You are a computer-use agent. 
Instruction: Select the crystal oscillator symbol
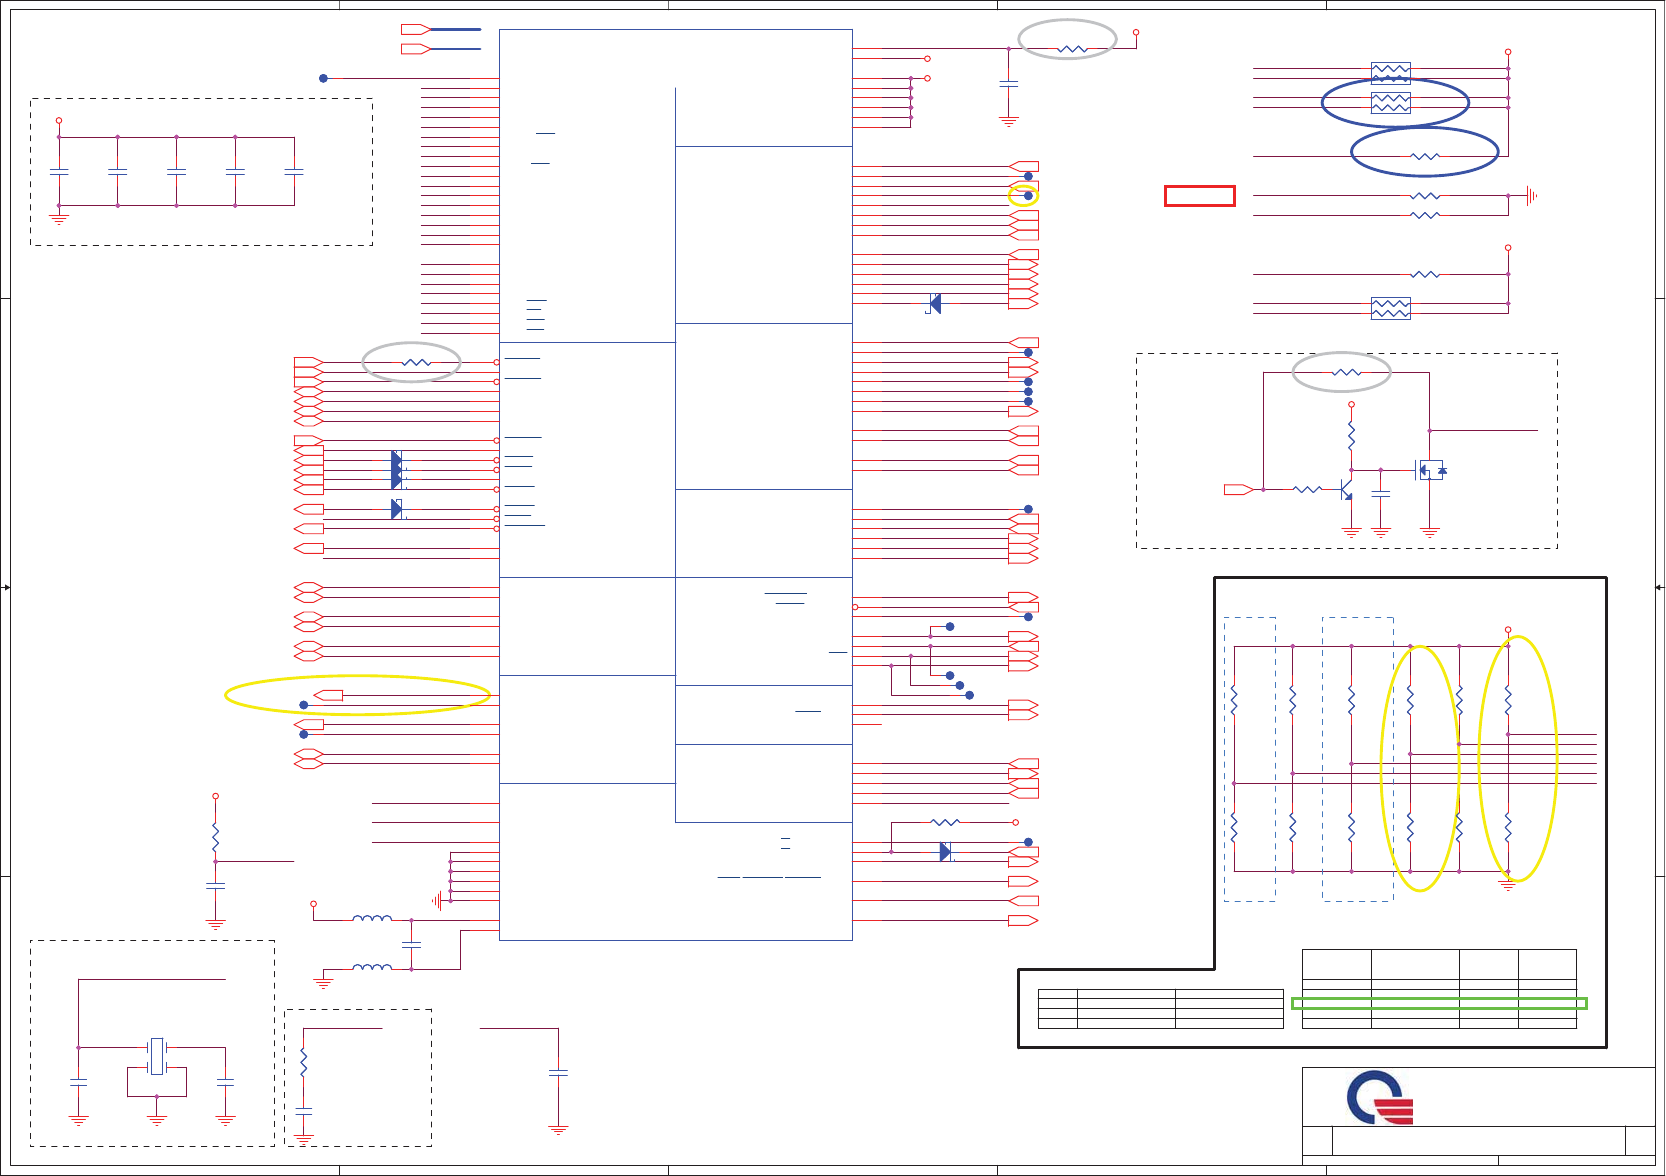(x=157, y=1056)
